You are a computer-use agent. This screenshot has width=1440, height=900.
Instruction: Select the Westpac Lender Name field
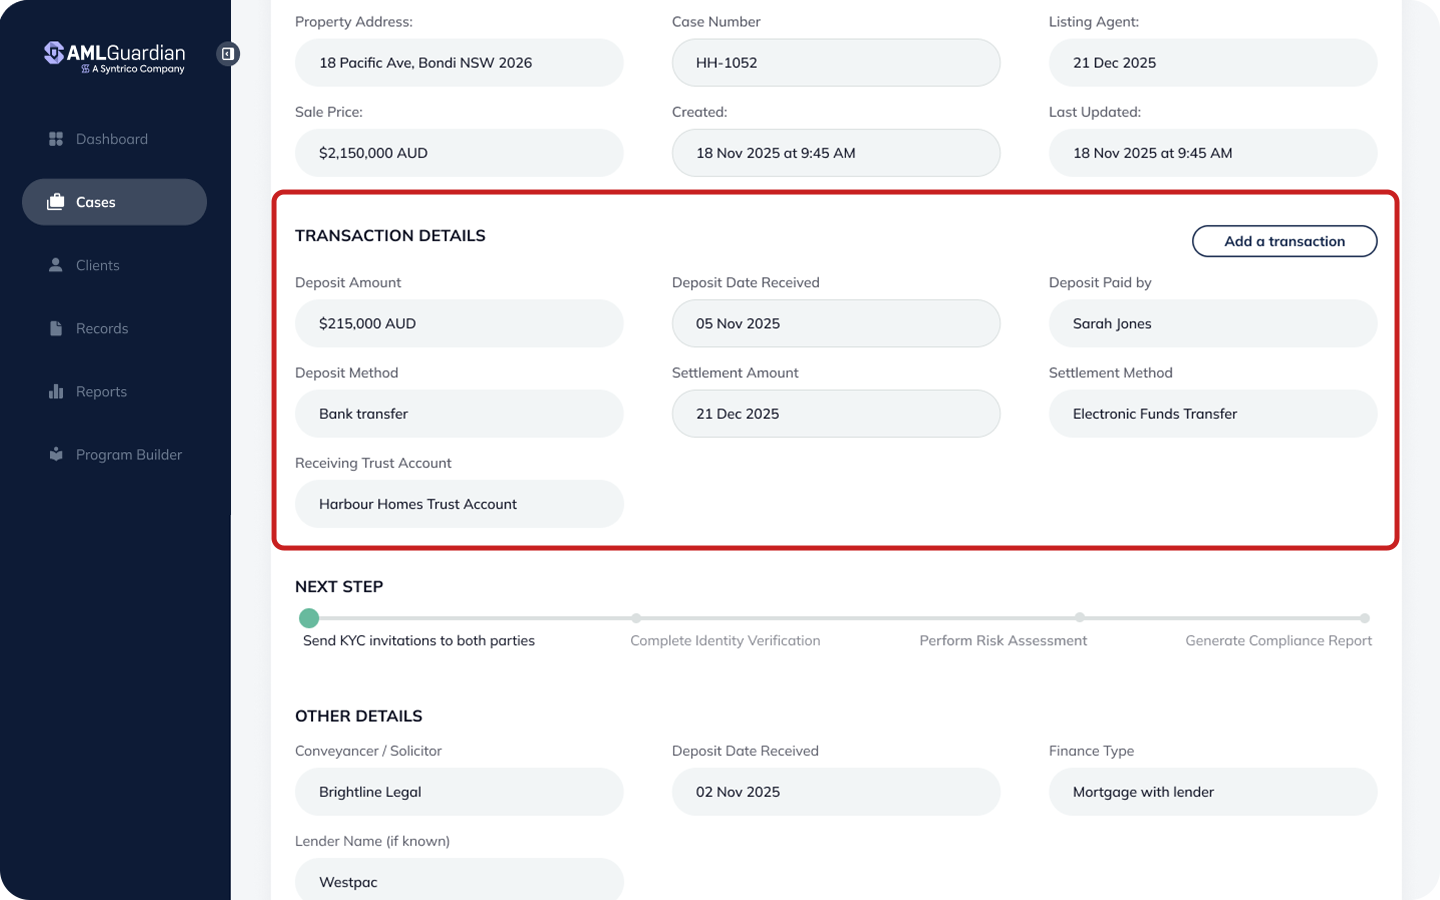(459, 882)
